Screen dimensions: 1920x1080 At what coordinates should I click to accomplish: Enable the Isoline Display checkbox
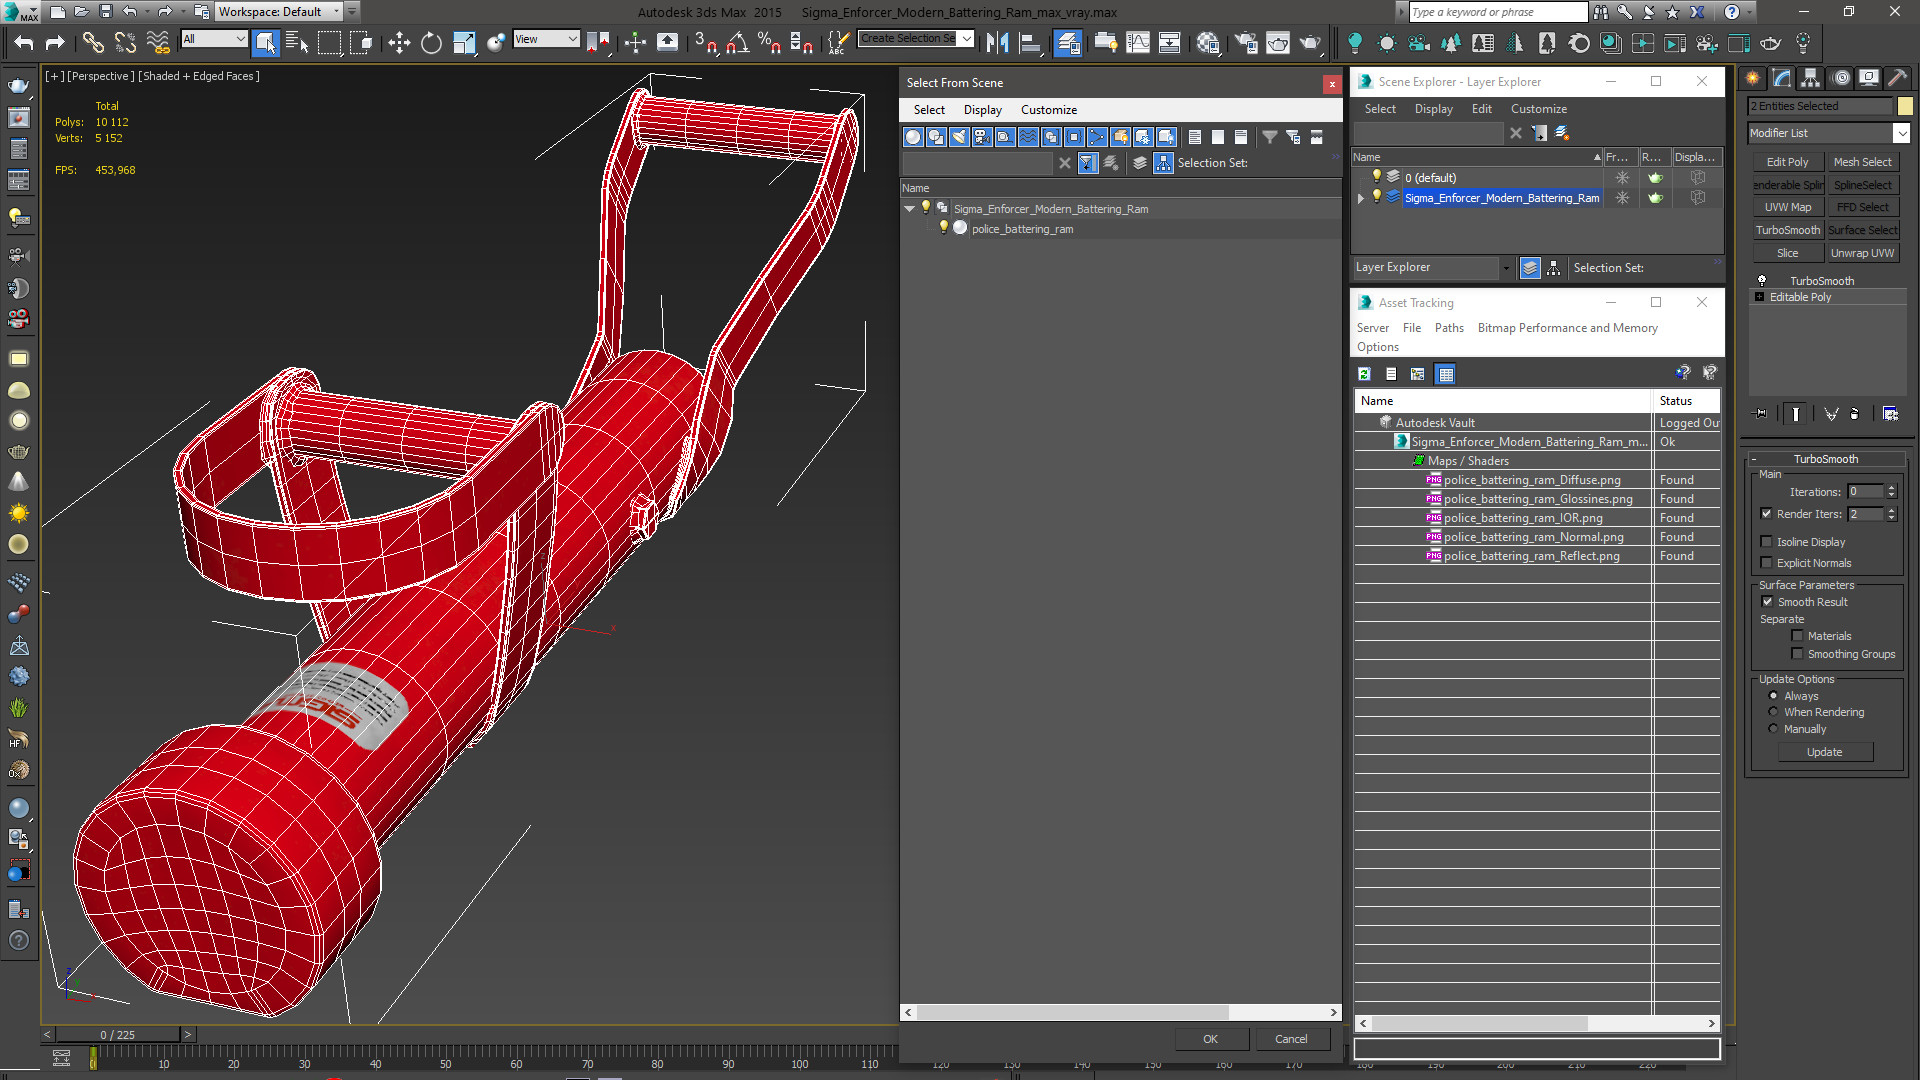(x=1767, y=542)
